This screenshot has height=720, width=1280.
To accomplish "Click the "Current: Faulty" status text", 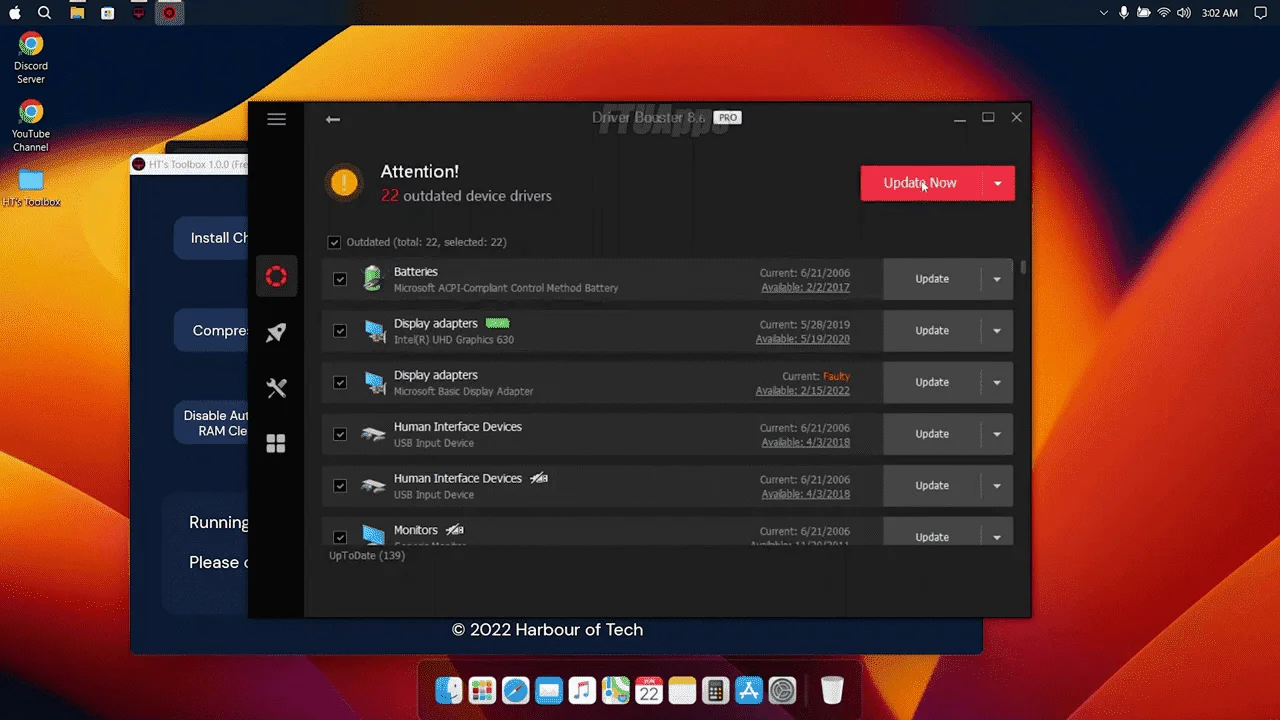I will click(816, 376).
